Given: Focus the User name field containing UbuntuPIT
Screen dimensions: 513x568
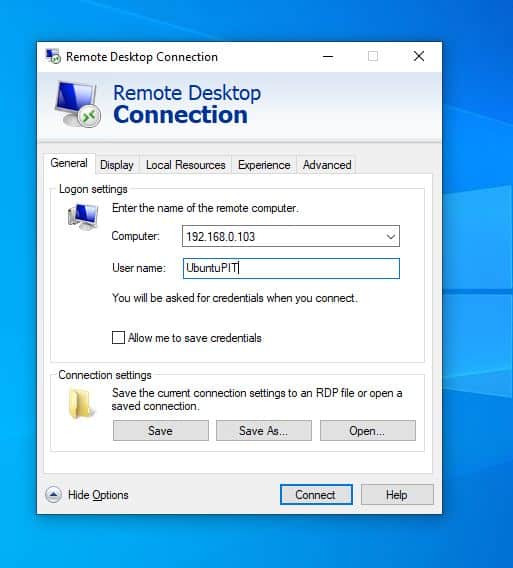Looking at the screenshot, I should [x=291, y=268].
